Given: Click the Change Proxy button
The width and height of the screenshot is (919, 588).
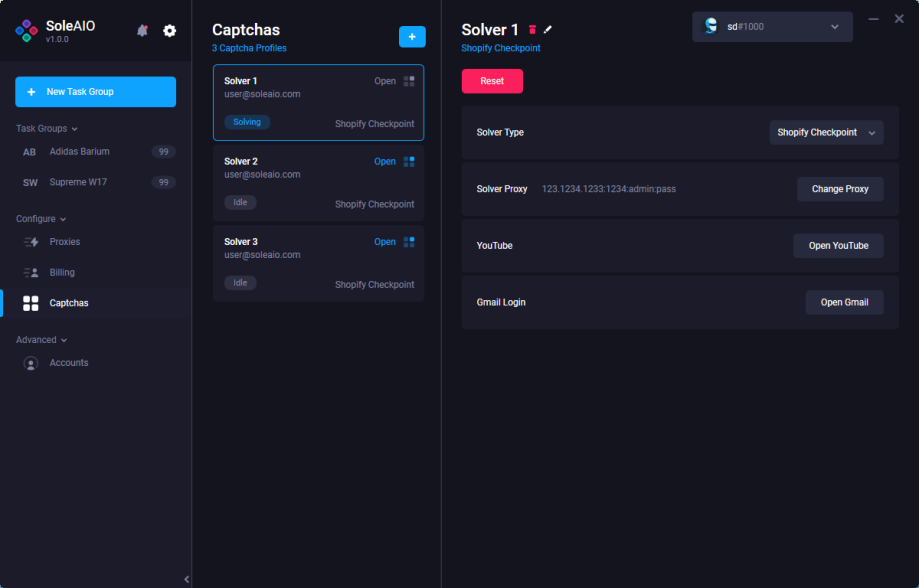Looking at the screenshot, I should coord(840,189).
